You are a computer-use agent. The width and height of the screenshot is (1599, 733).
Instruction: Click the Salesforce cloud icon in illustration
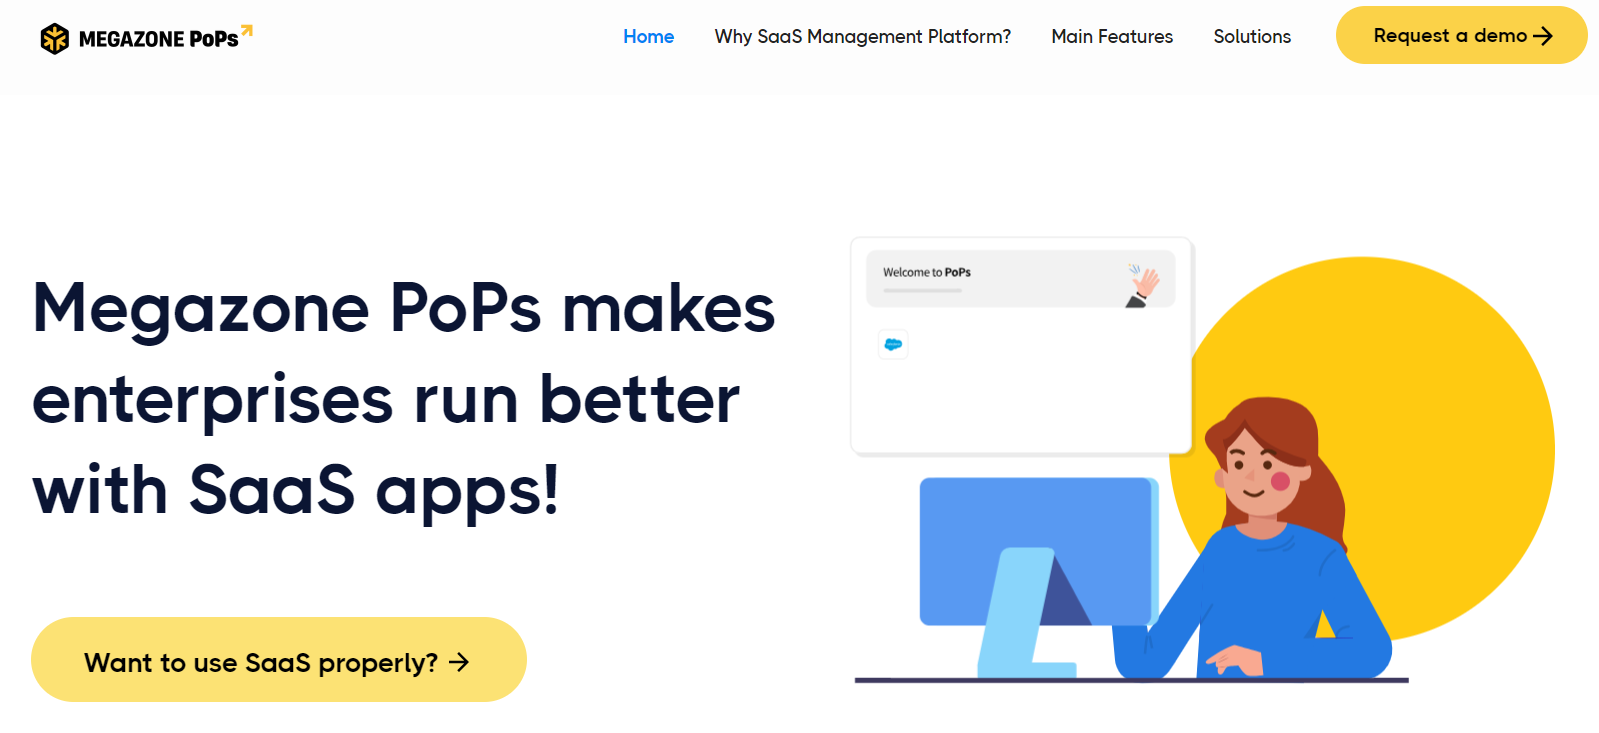(x=893, y=345)
